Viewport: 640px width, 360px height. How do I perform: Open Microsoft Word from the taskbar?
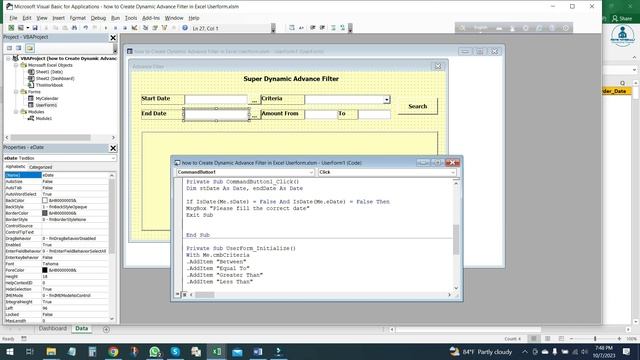(258, 351)
